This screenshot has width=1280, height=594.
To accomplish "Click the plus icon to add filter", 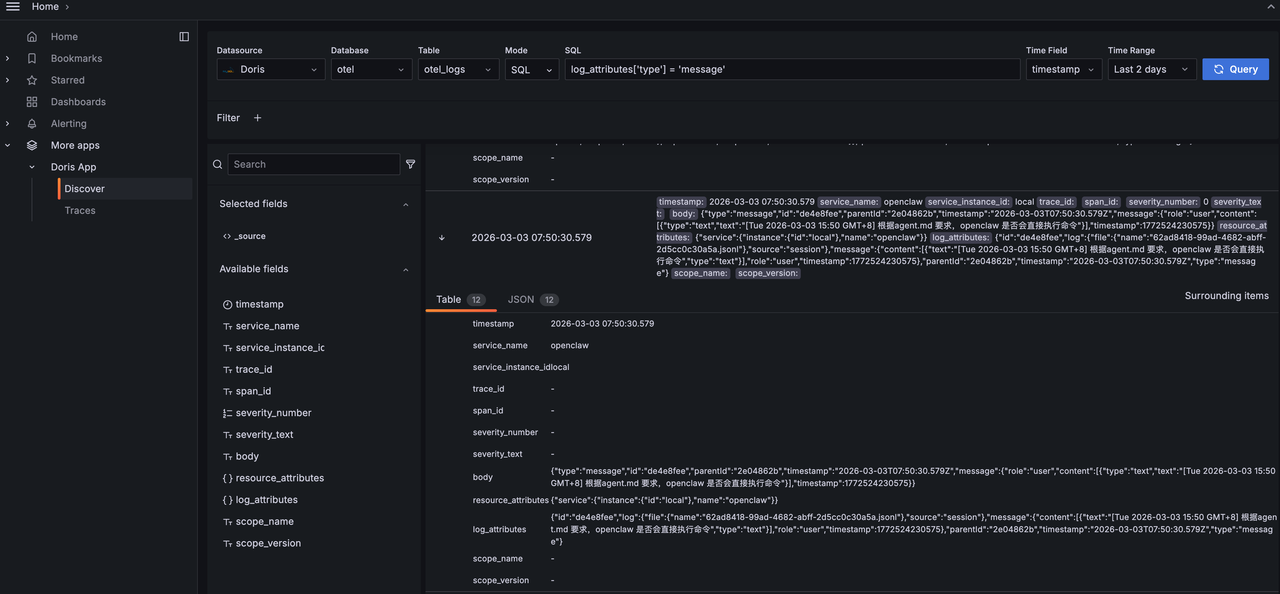I will 257,118.
